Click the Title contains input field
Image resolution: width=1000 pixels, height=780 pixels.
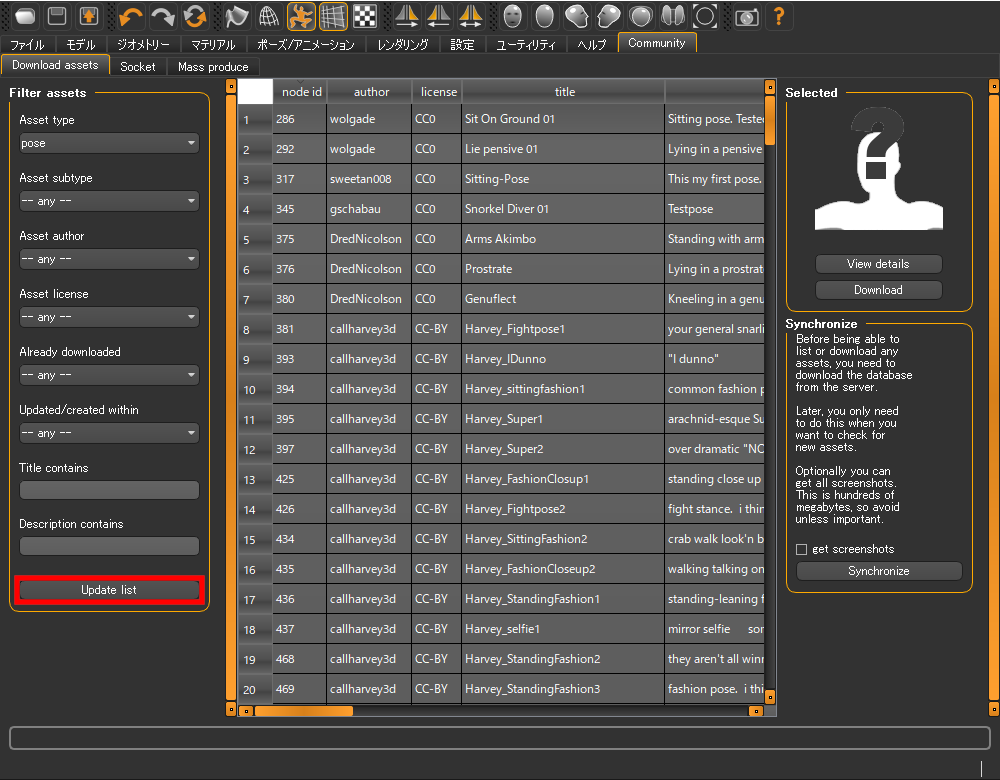[108, 490]
